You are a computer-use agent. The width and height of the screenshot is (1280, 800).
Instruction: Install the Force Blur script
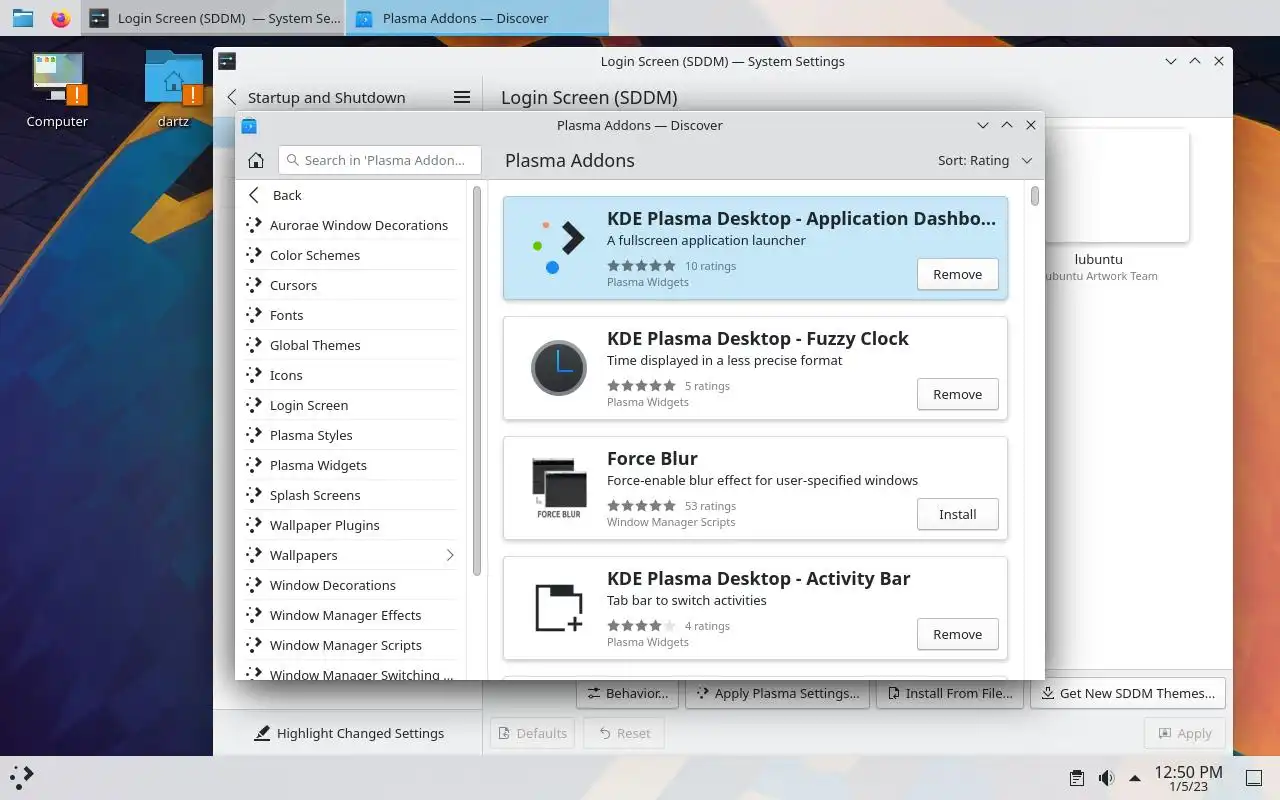point(957,514)
